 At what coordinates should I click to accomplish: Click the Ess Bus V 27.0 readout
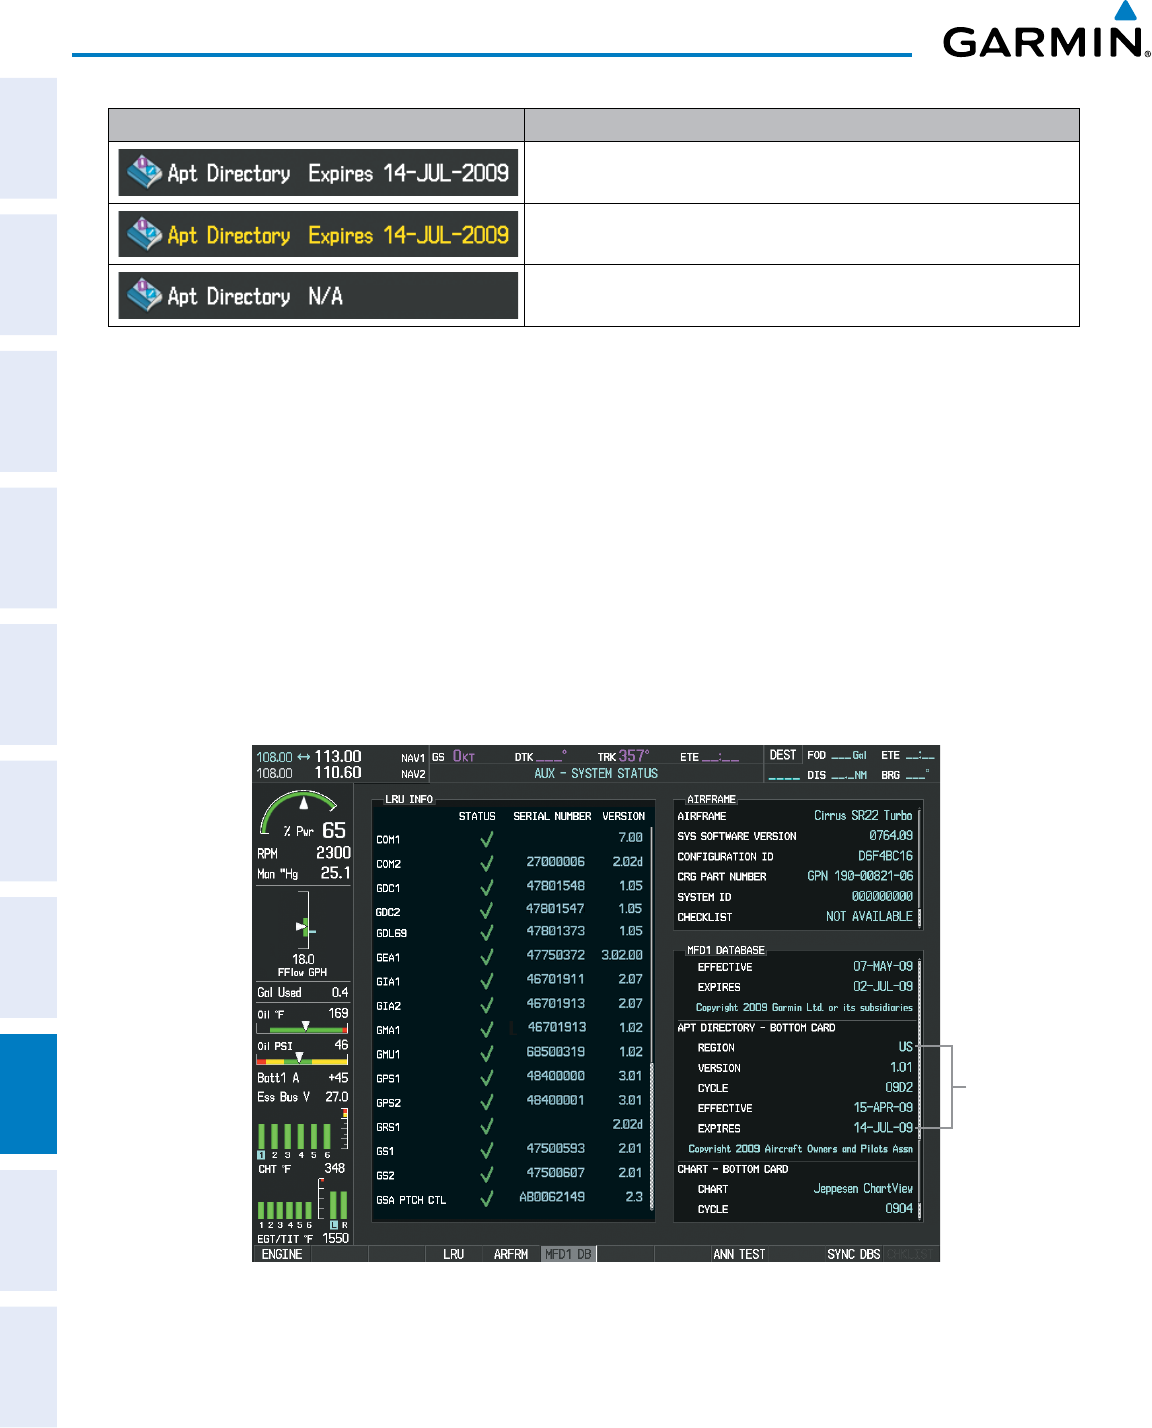303,1097
